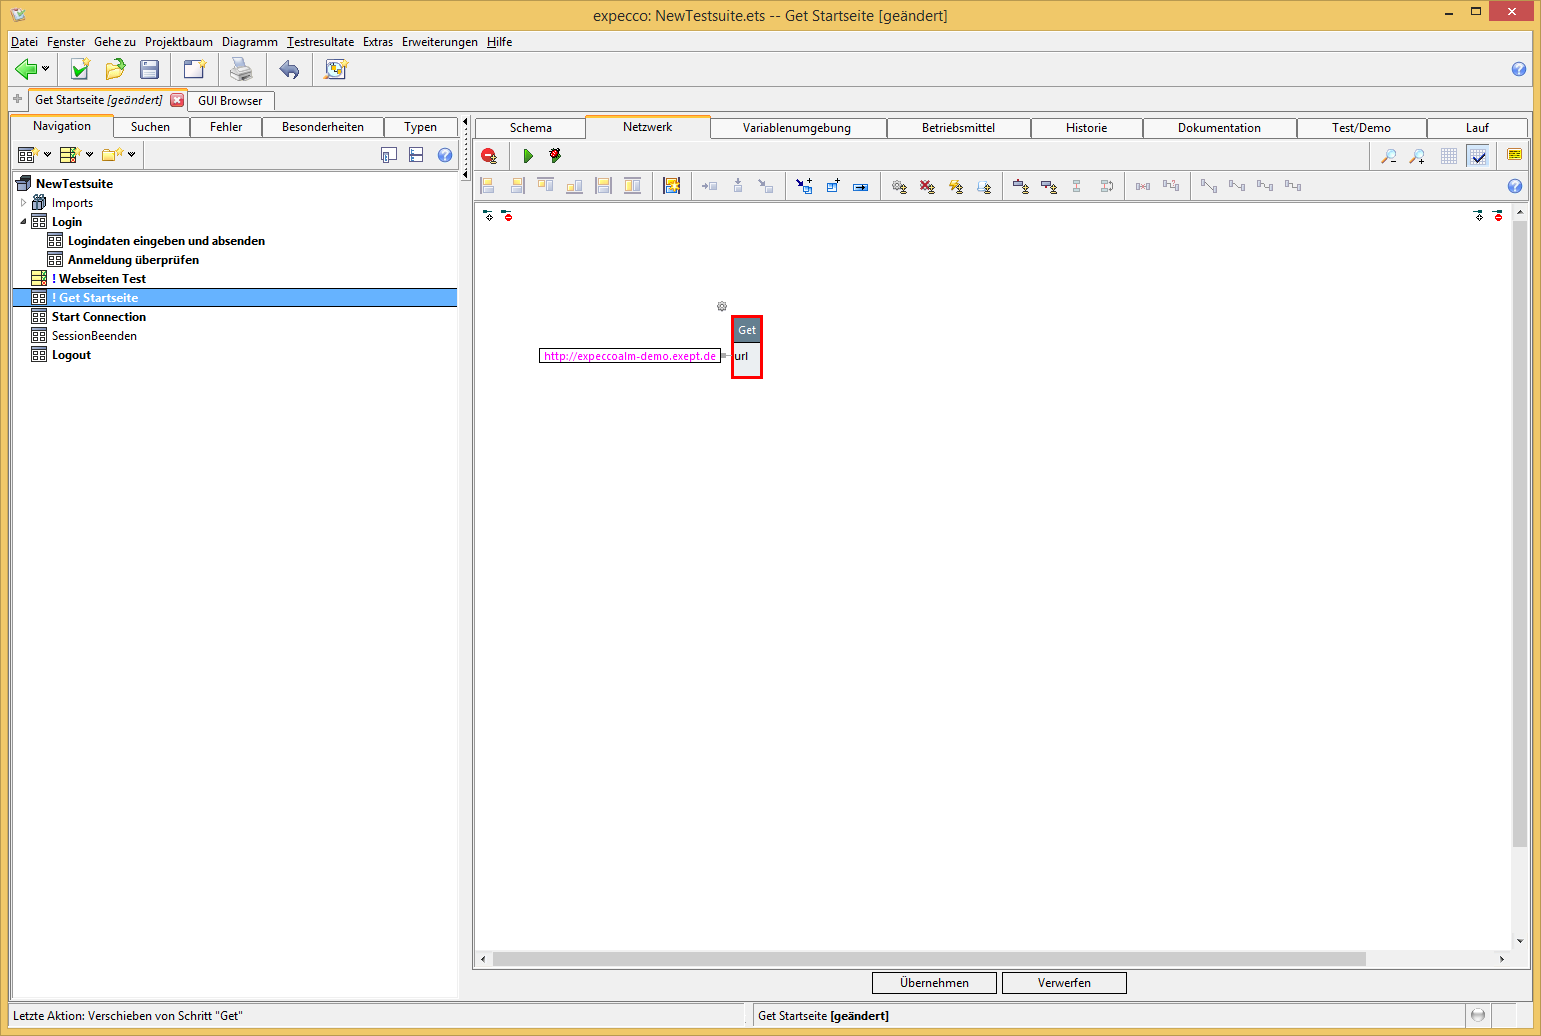Image resolution: width=1541 pixels, height=1036 pixels.
Task: Click the zoom out magnifier icon
Action: (x=1389, y=156)
